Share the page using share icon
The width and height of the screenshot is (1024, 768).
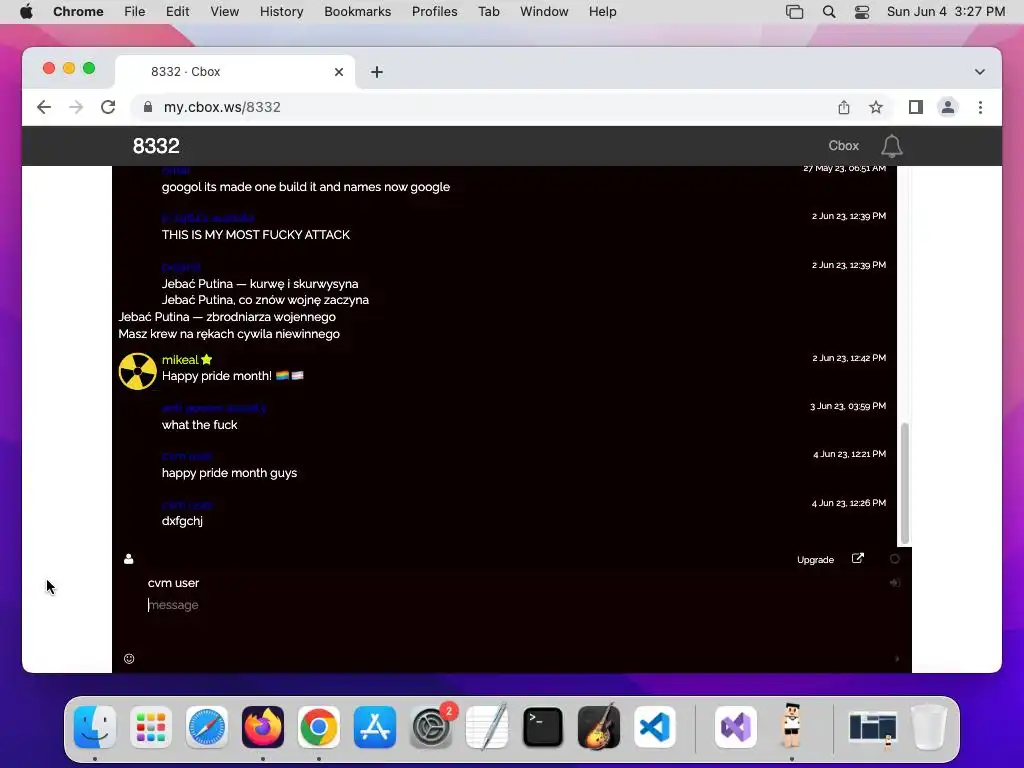(844, 107)
